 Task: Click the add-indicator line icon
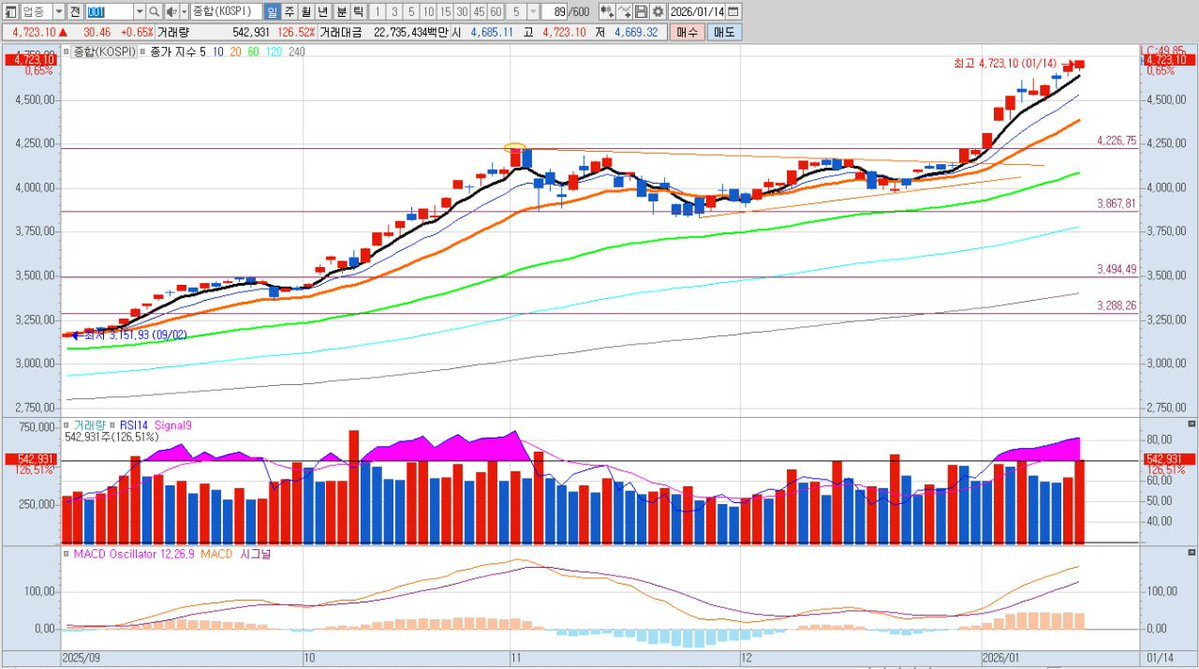(624, 11)
